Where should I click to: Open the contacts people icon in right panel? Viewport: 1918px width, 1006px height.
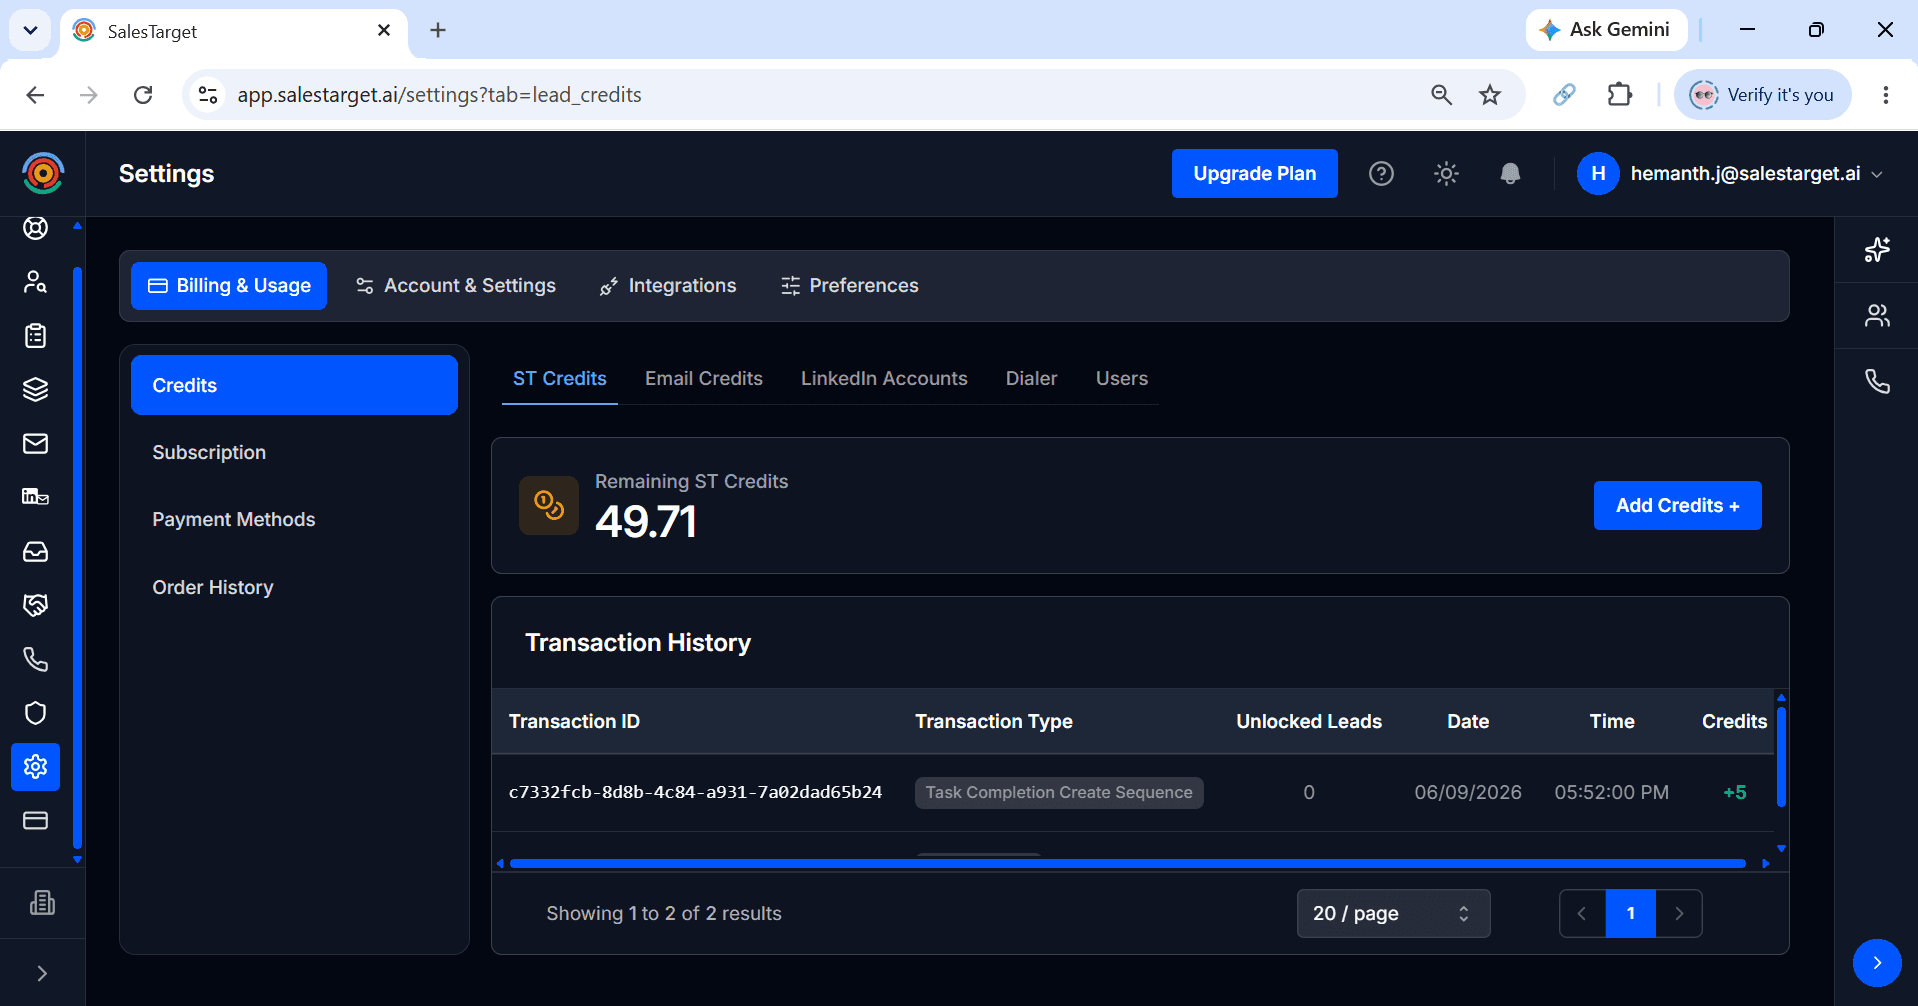pyautogui.click(x=1877, y=316)
